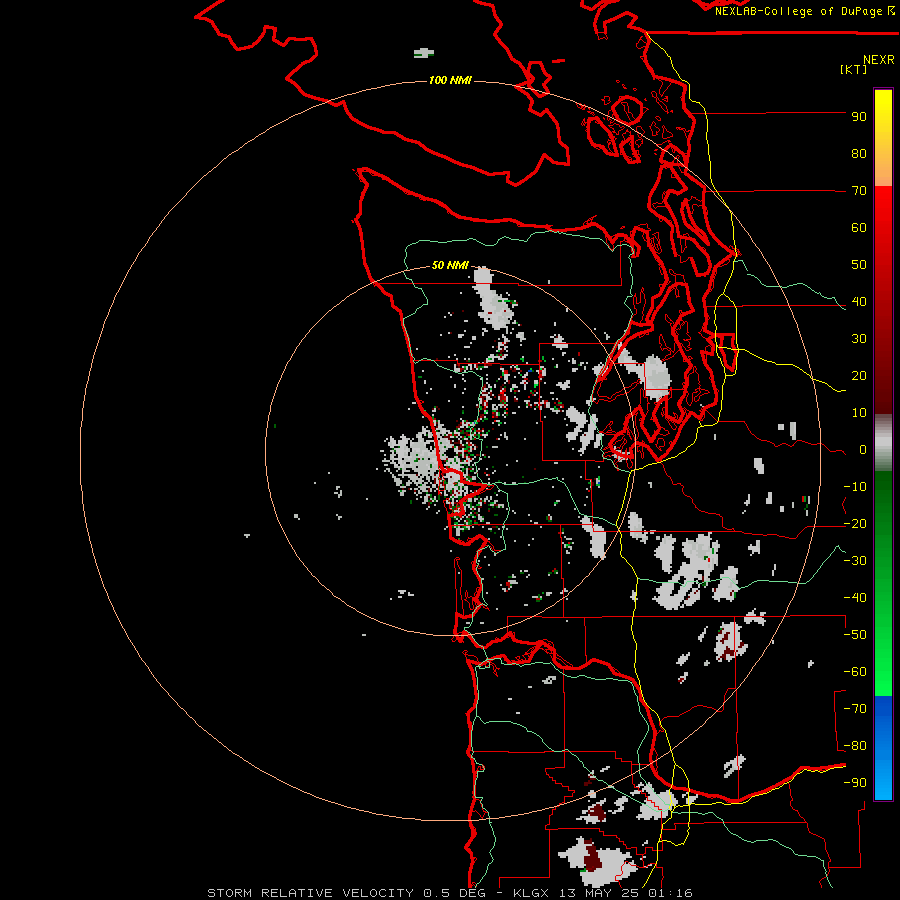This screenshot has width=900, height=900.
Task: Click the -60 knot scale value
Action: coord(855,672)
